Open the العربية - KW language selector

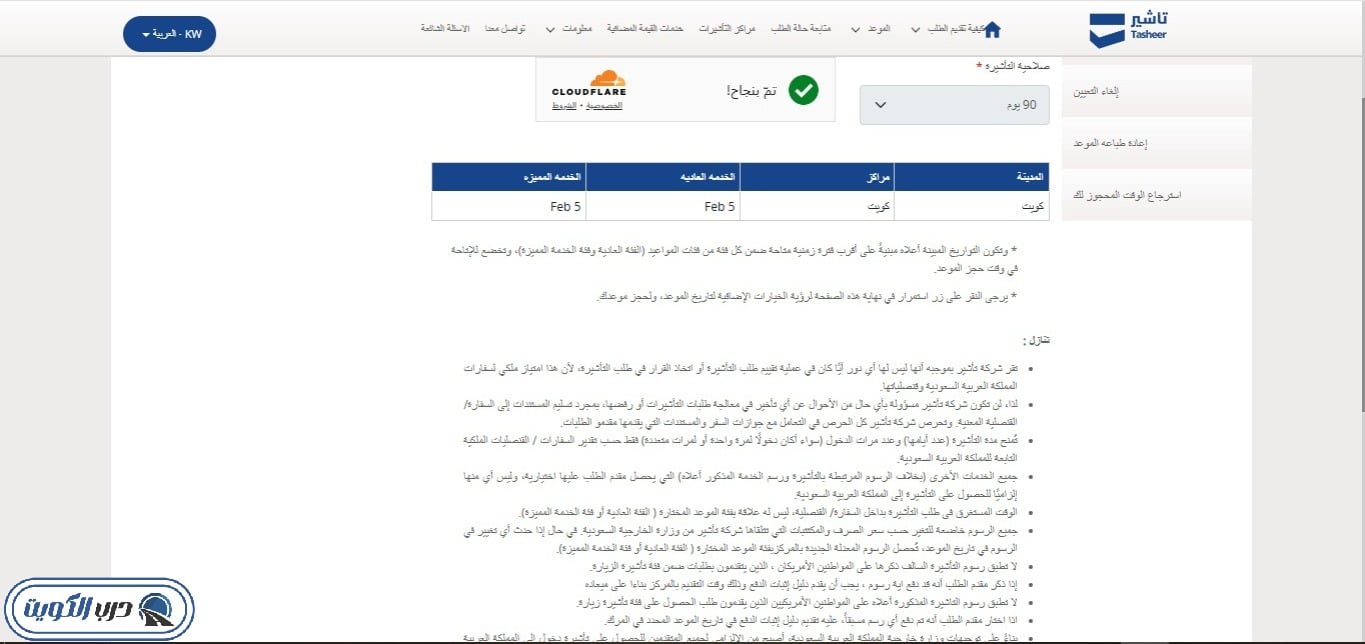[x=169, y=32]
